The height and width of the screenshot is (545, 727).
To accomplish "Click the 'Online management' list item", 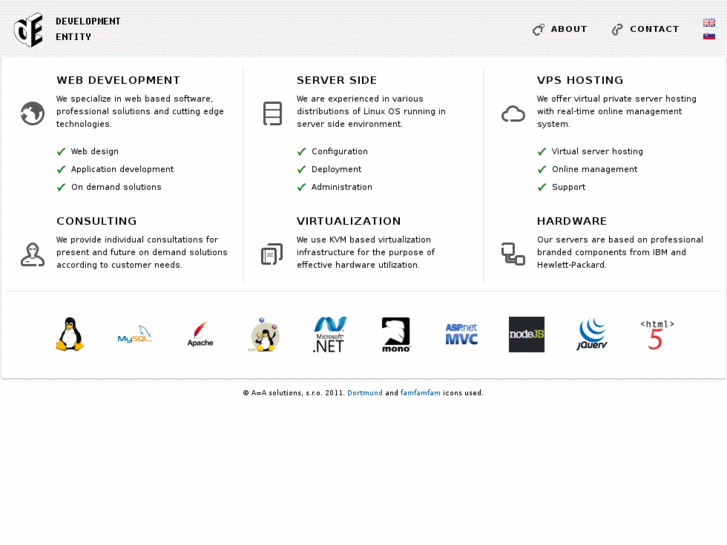I will (594, 169).
